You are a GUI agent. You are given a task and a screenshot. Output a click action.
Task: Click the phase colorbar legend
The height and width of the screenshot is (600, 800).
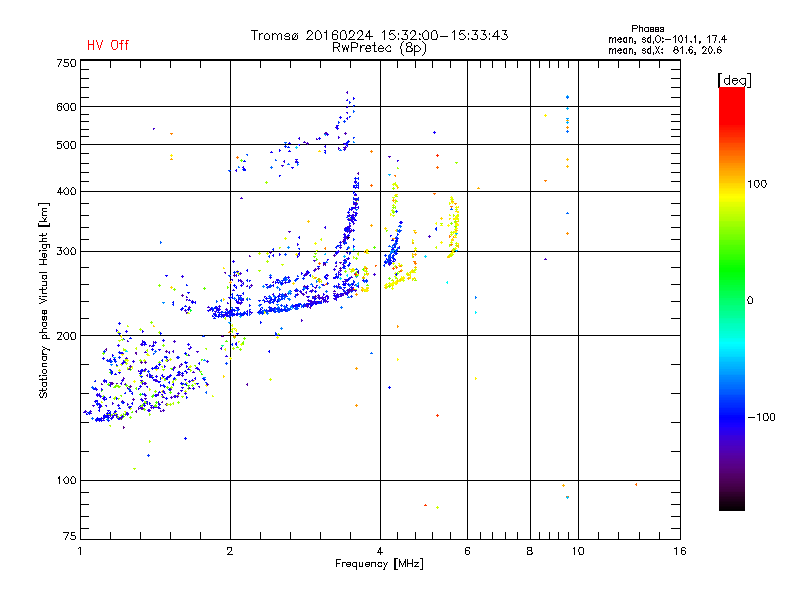732,299
